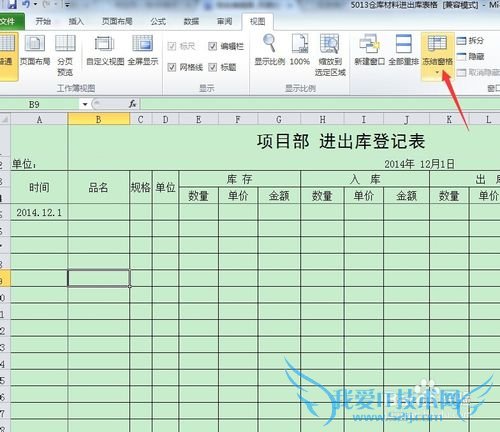Click the cell containing 2014.12.1
The height and width of the screenshot is (432, 500).
pos(39,212)
